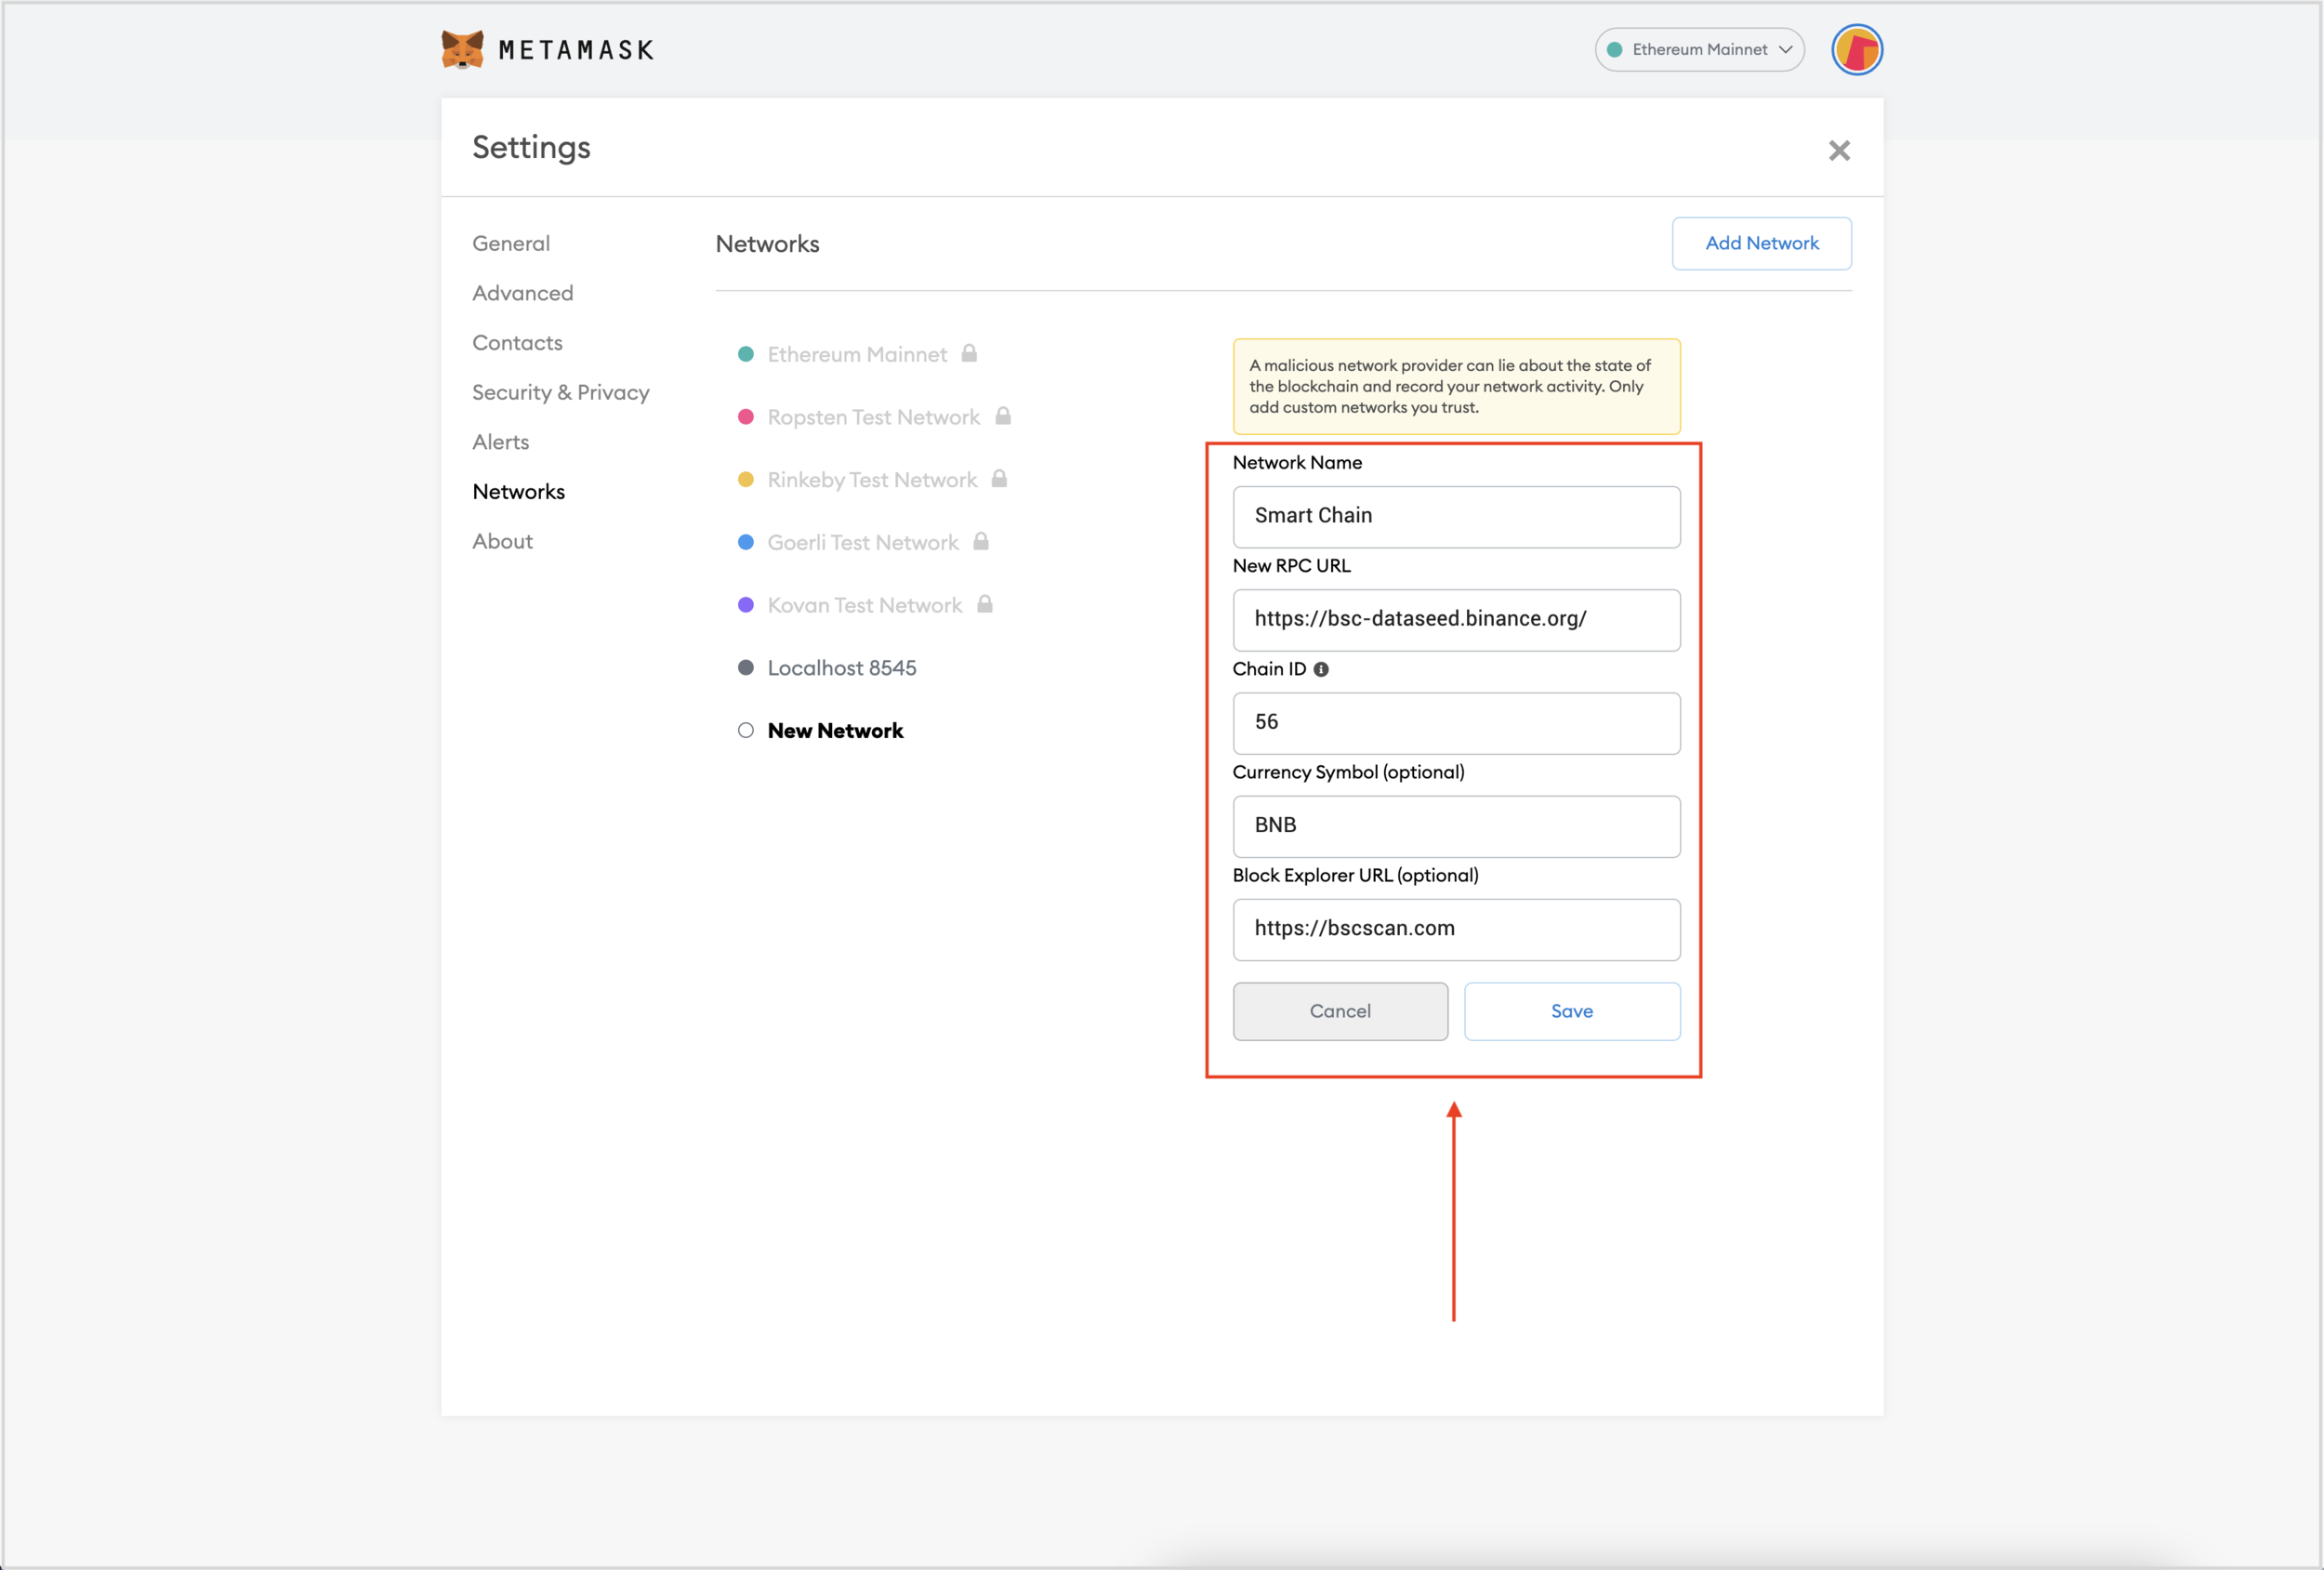Click the Currency Symbol field with BNB

pyautogui.click(x=1456, y=826)
